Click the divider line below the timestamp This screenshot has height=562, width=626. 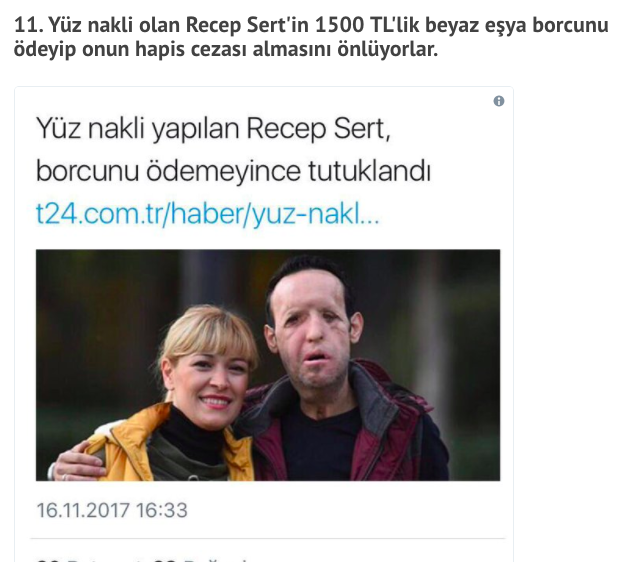[268, 538]
